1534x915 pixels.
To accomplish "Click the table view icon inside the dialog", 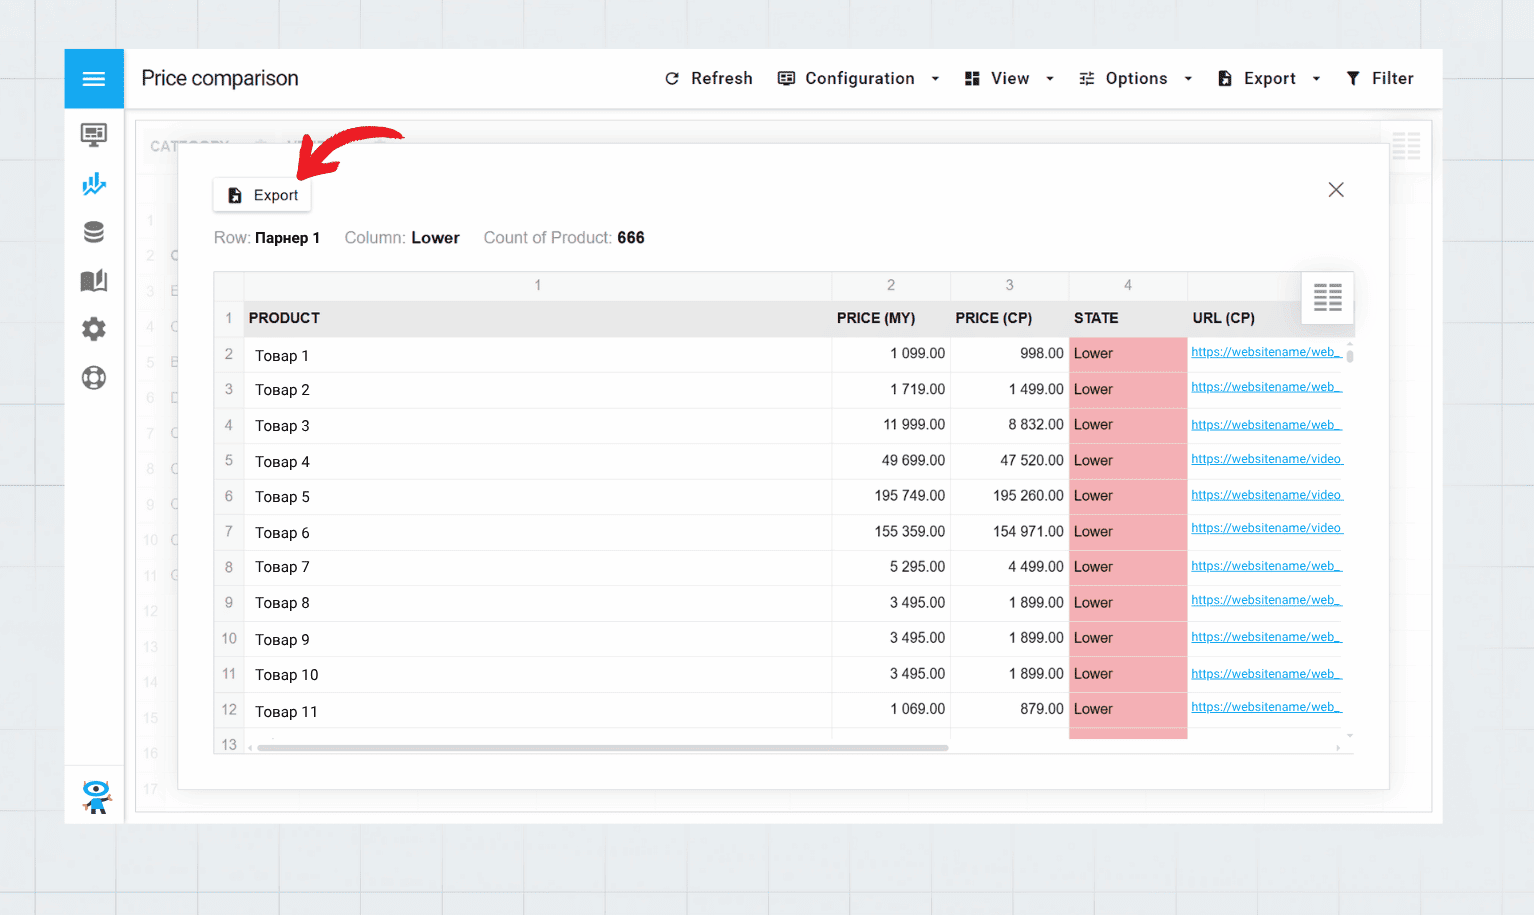I will pos(1327,297).
